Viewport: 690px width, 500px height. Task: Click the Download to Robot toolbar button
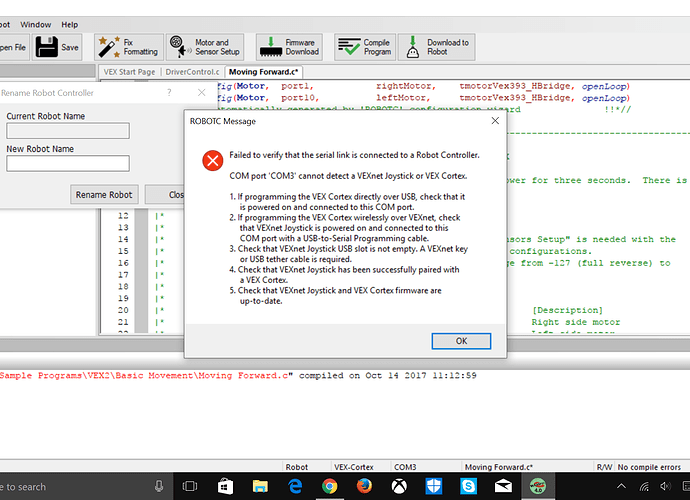coord(437,47)
